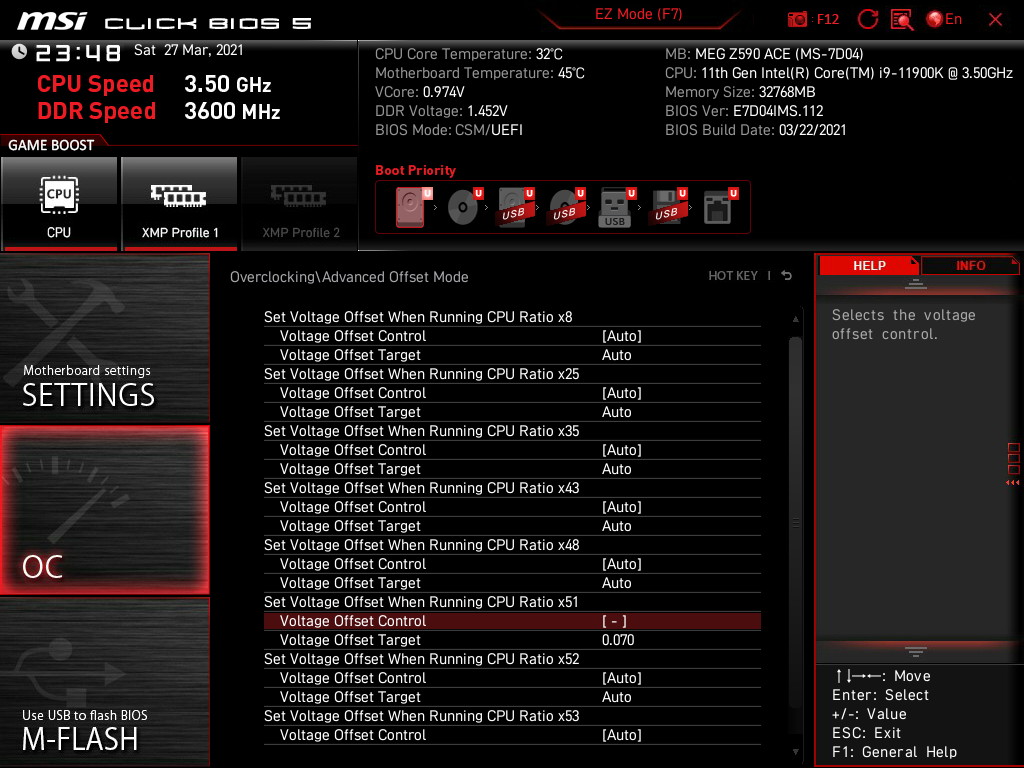Open Voltage Offset Control dropdown for Ratio x43
This screenshot has height=768, width=1024.
click(512, 507)
